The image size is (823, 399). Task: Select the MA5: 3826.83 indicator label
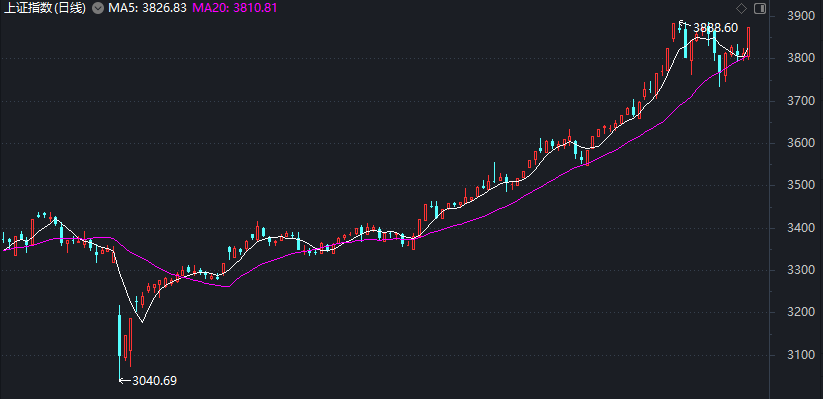coord(147,8)
